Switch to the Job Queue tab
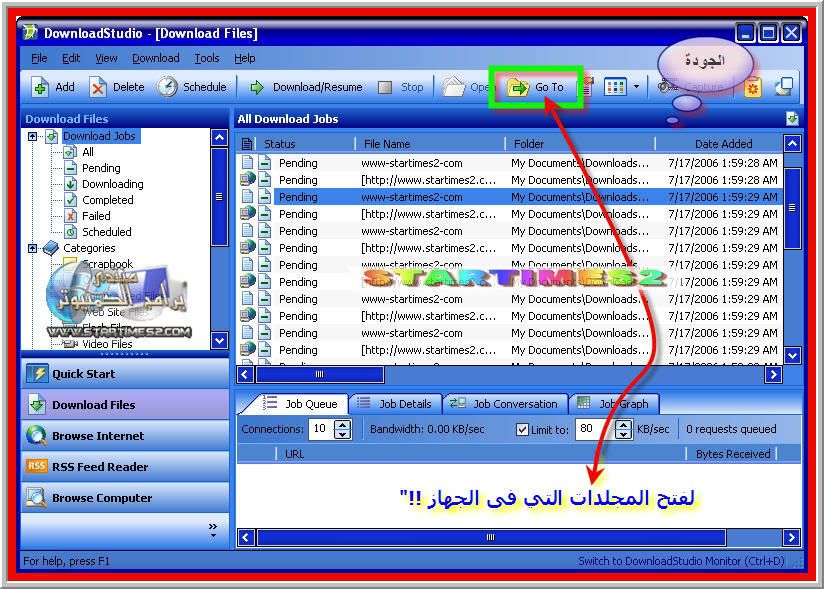This screenshot has height=589, width=824. coord(301,404)
